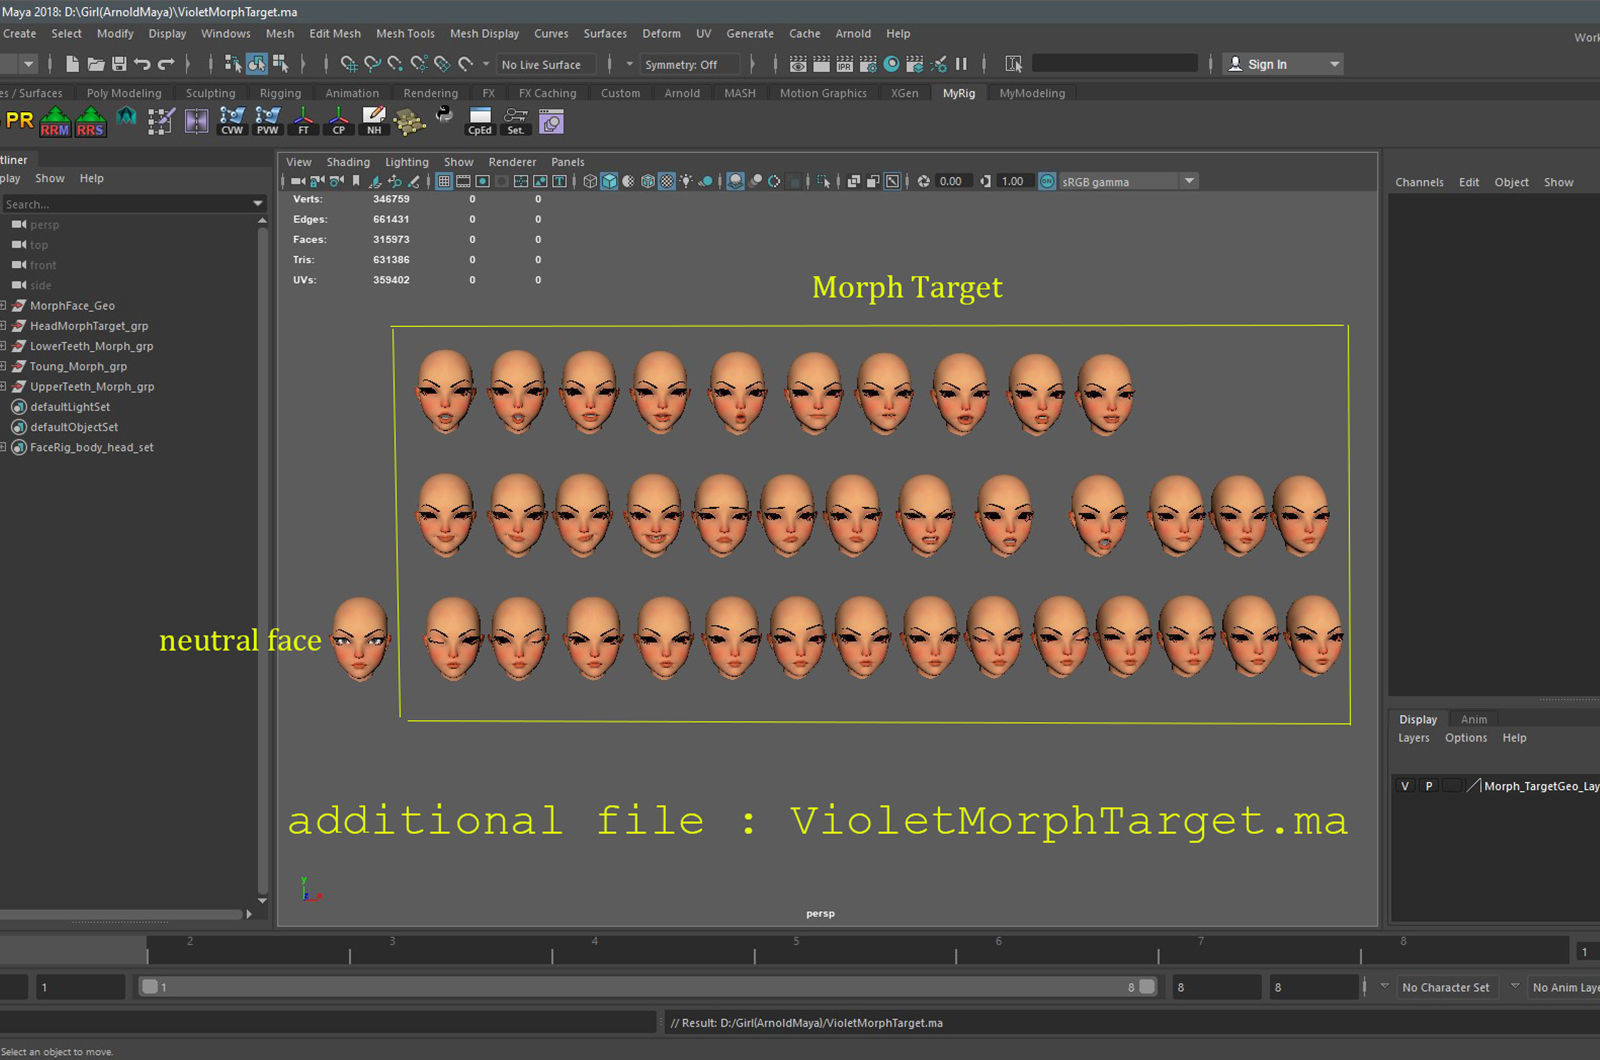Click the lattice points shelf icon
The width and height of the screenshot is (1600, 1060).
pos(409,122)
